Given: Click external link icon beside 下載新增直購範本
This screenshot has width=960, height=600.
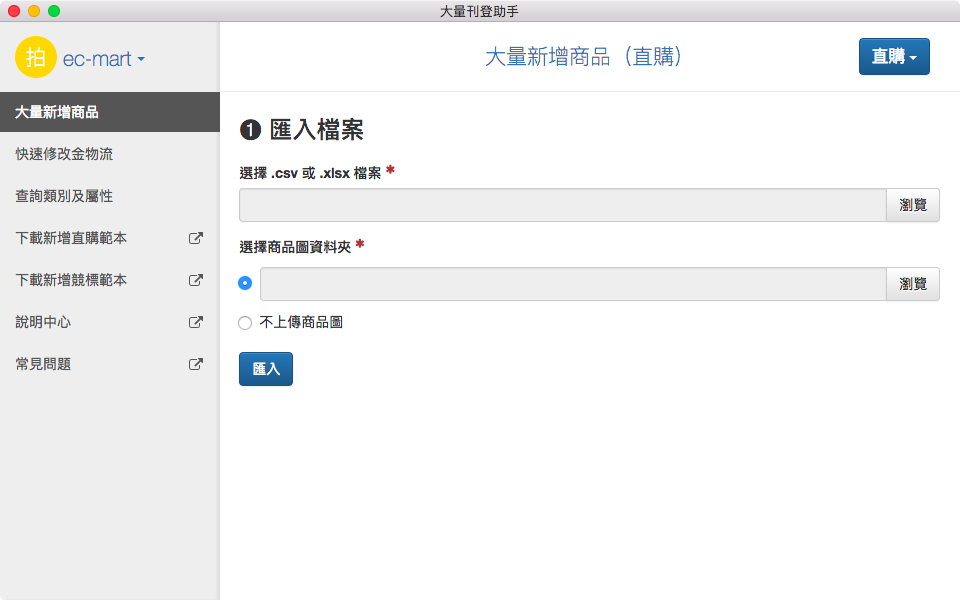Looking at the screenshot, I should click(196, 239).
